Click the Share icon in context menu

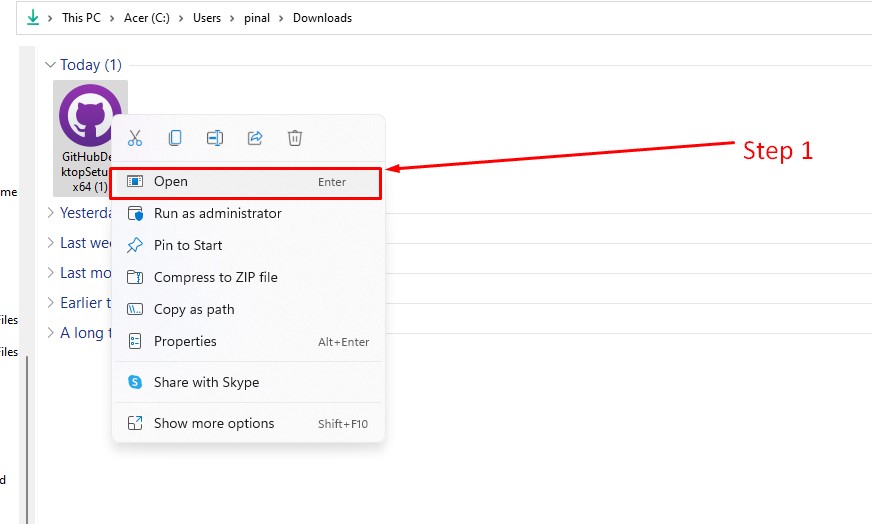pos(255,137)
